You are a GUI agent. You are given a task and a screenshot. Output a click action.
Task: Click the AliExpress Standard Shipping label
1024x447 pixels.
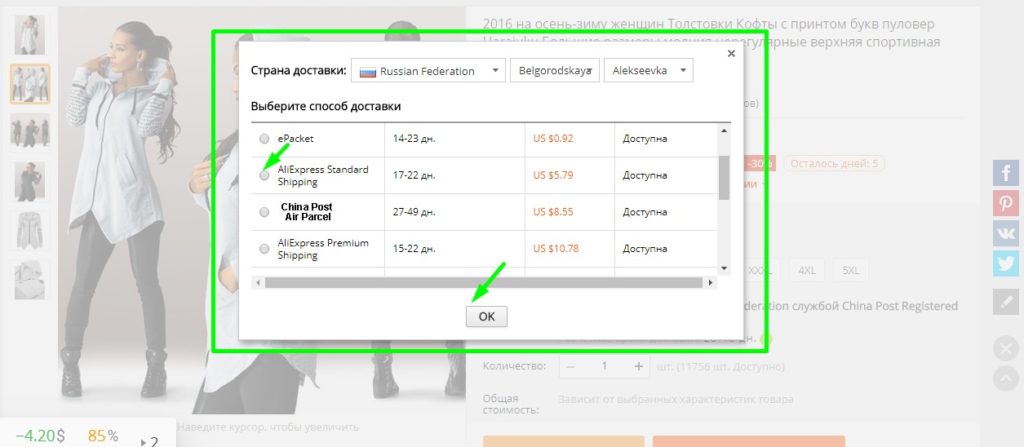(x=323, y=175)
